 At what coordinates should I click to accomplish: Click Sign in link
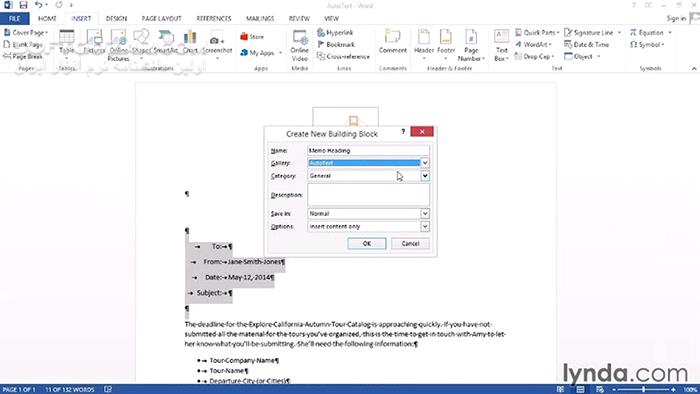676,18
